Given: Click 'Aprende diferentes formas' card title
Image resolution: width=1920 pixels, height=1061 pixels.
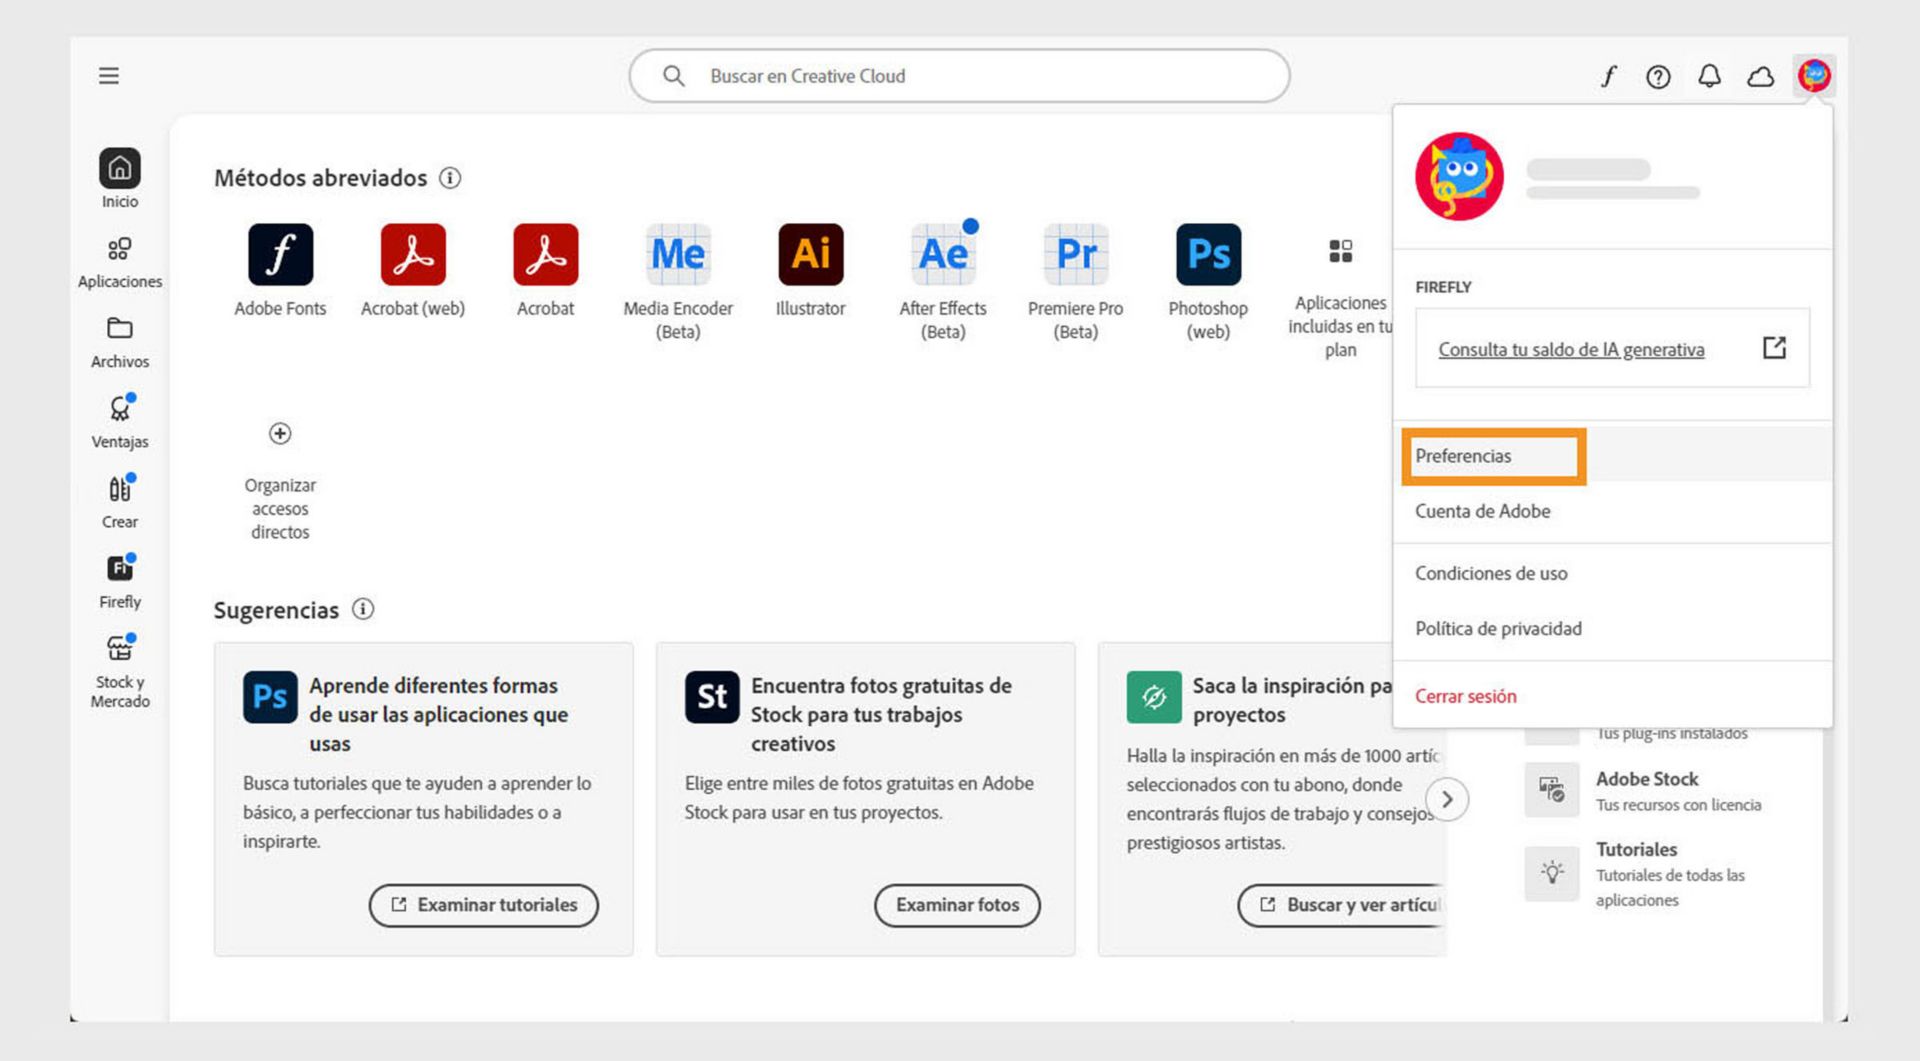Looking at the screenshot, I should click(438, 715).
